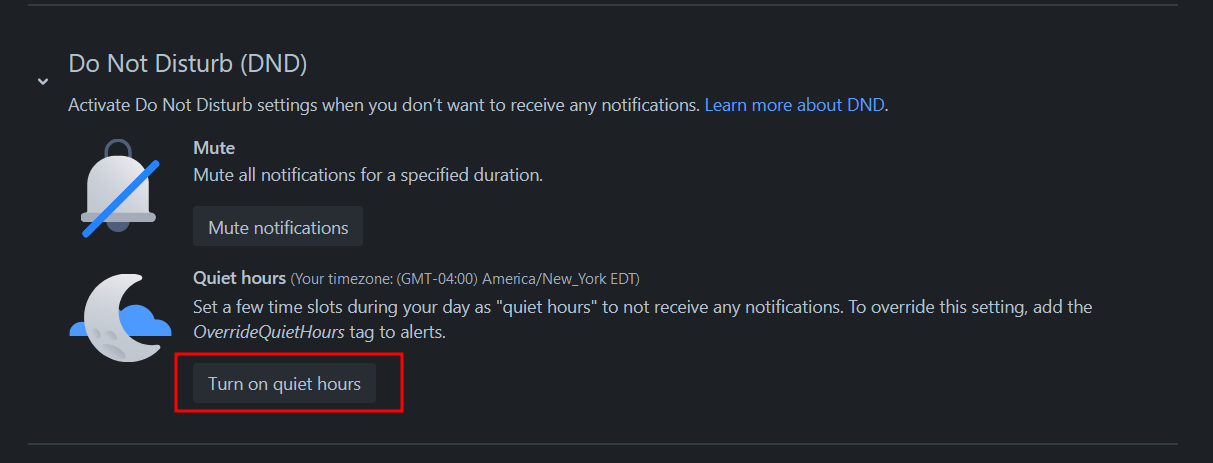Click the bold Quiet hours label
This screenshot has width=1213, height=463.
click(x=239, y=278)
